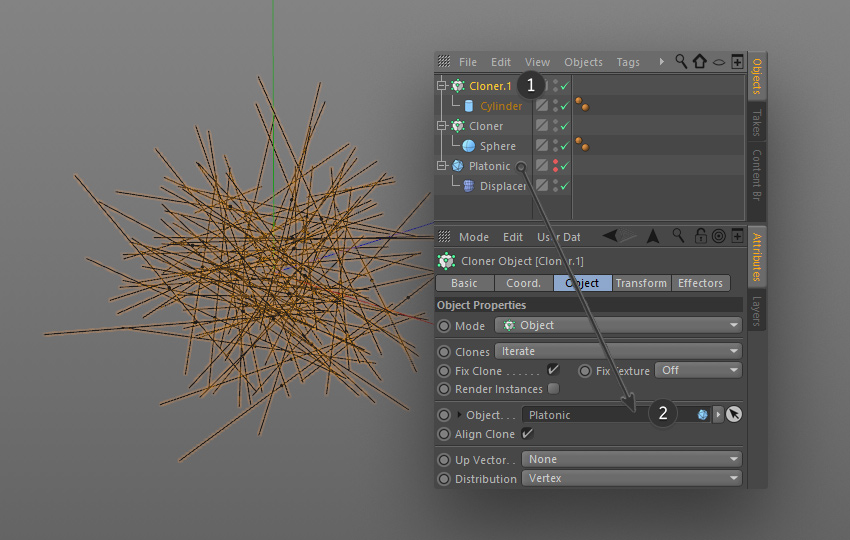Screen dimensions: 850x540
Task: Toggle the Fix Clone checkbox
Action: 553,370
